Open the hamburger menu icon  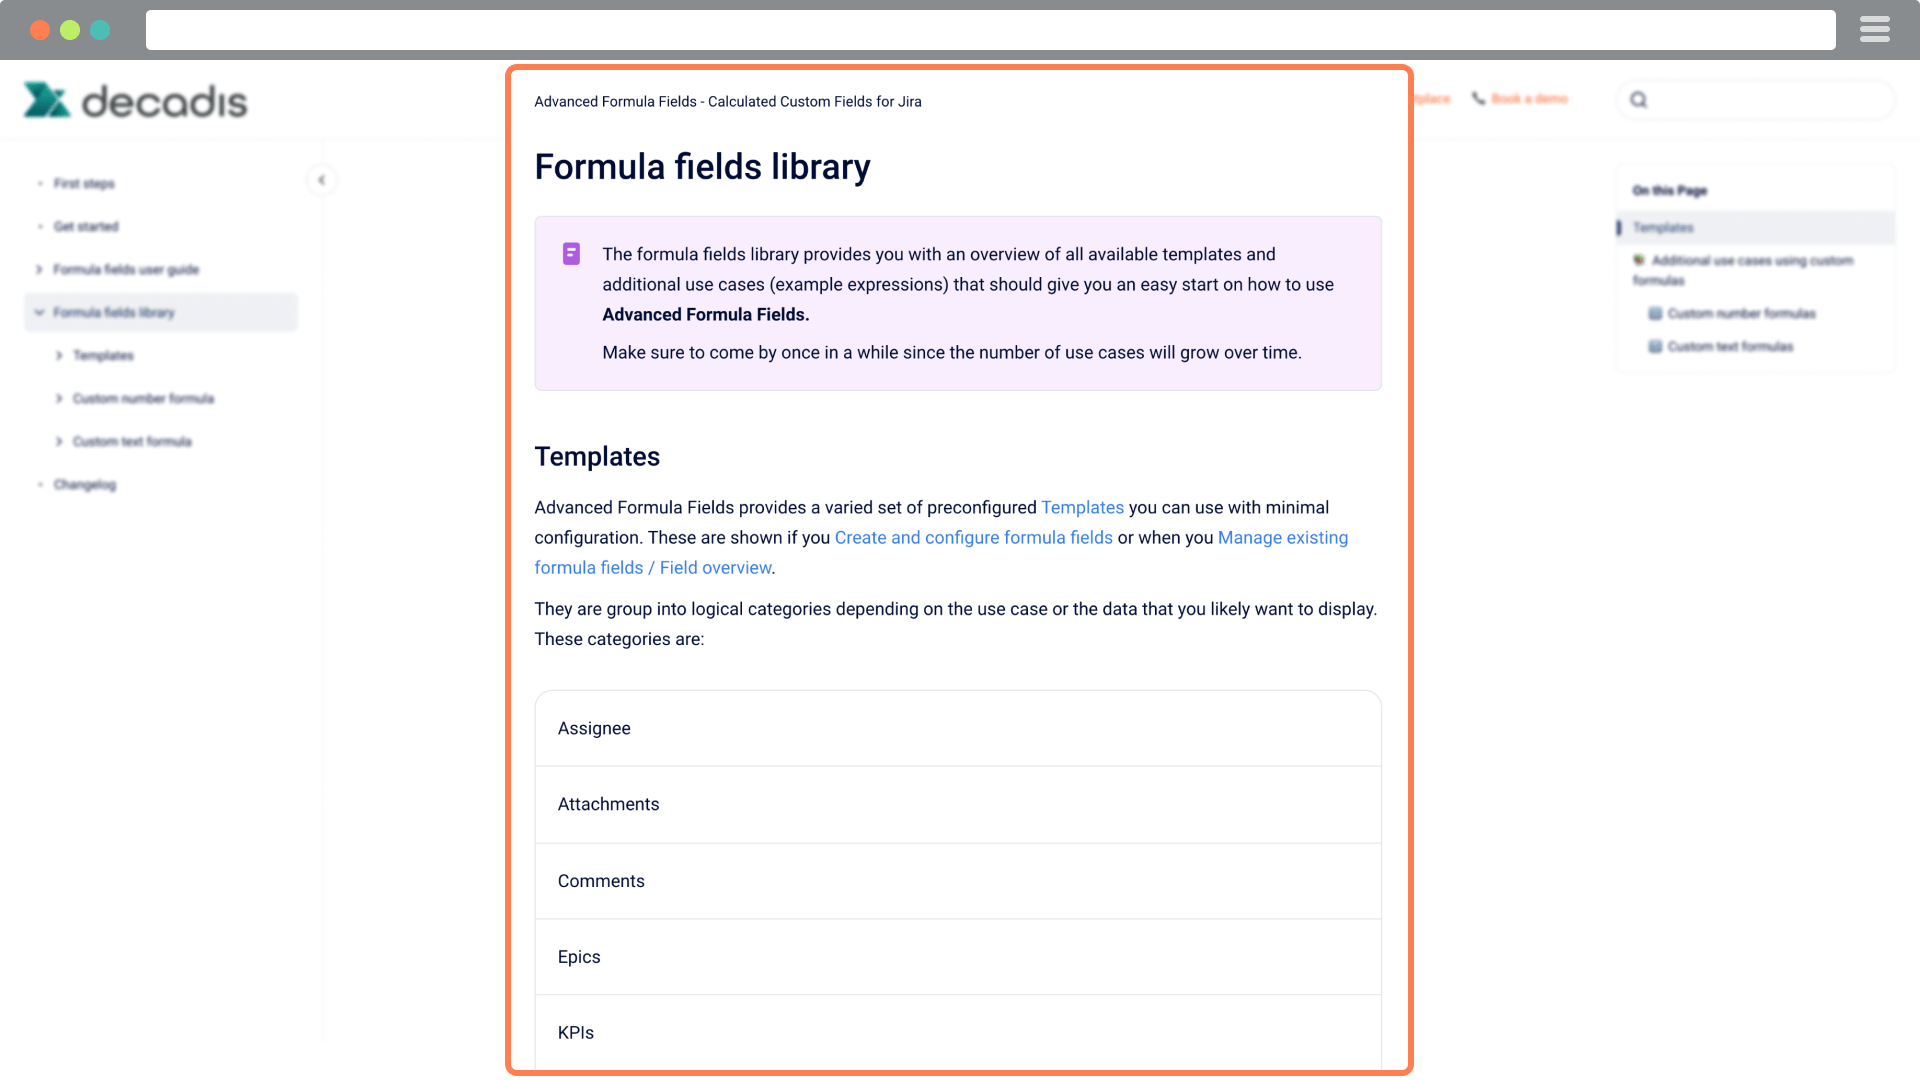tap(1874, 30)
